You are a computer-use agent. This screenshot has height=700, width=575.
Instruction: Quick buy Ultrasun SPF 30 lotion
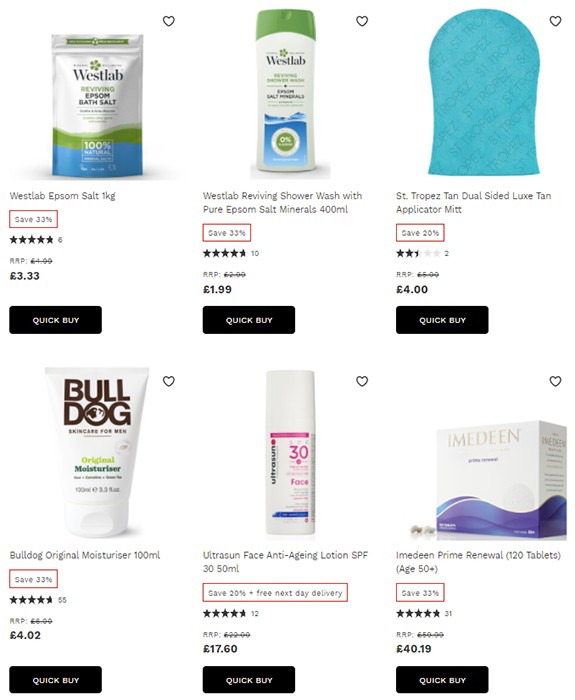coord(249,680)
